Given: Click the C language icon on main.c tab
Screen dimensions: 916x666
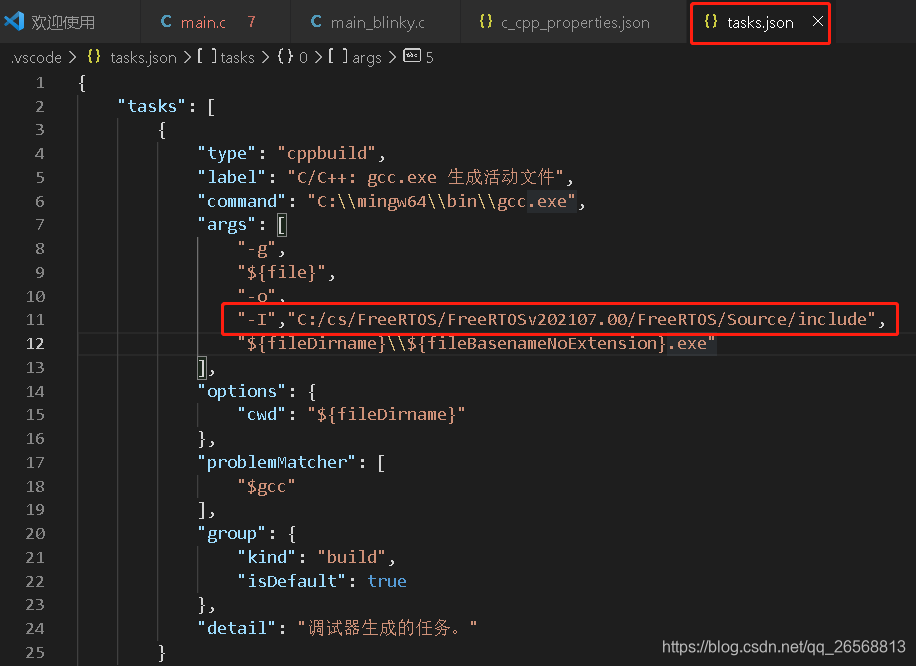Looking at the screenshot, I should [168, 20].
